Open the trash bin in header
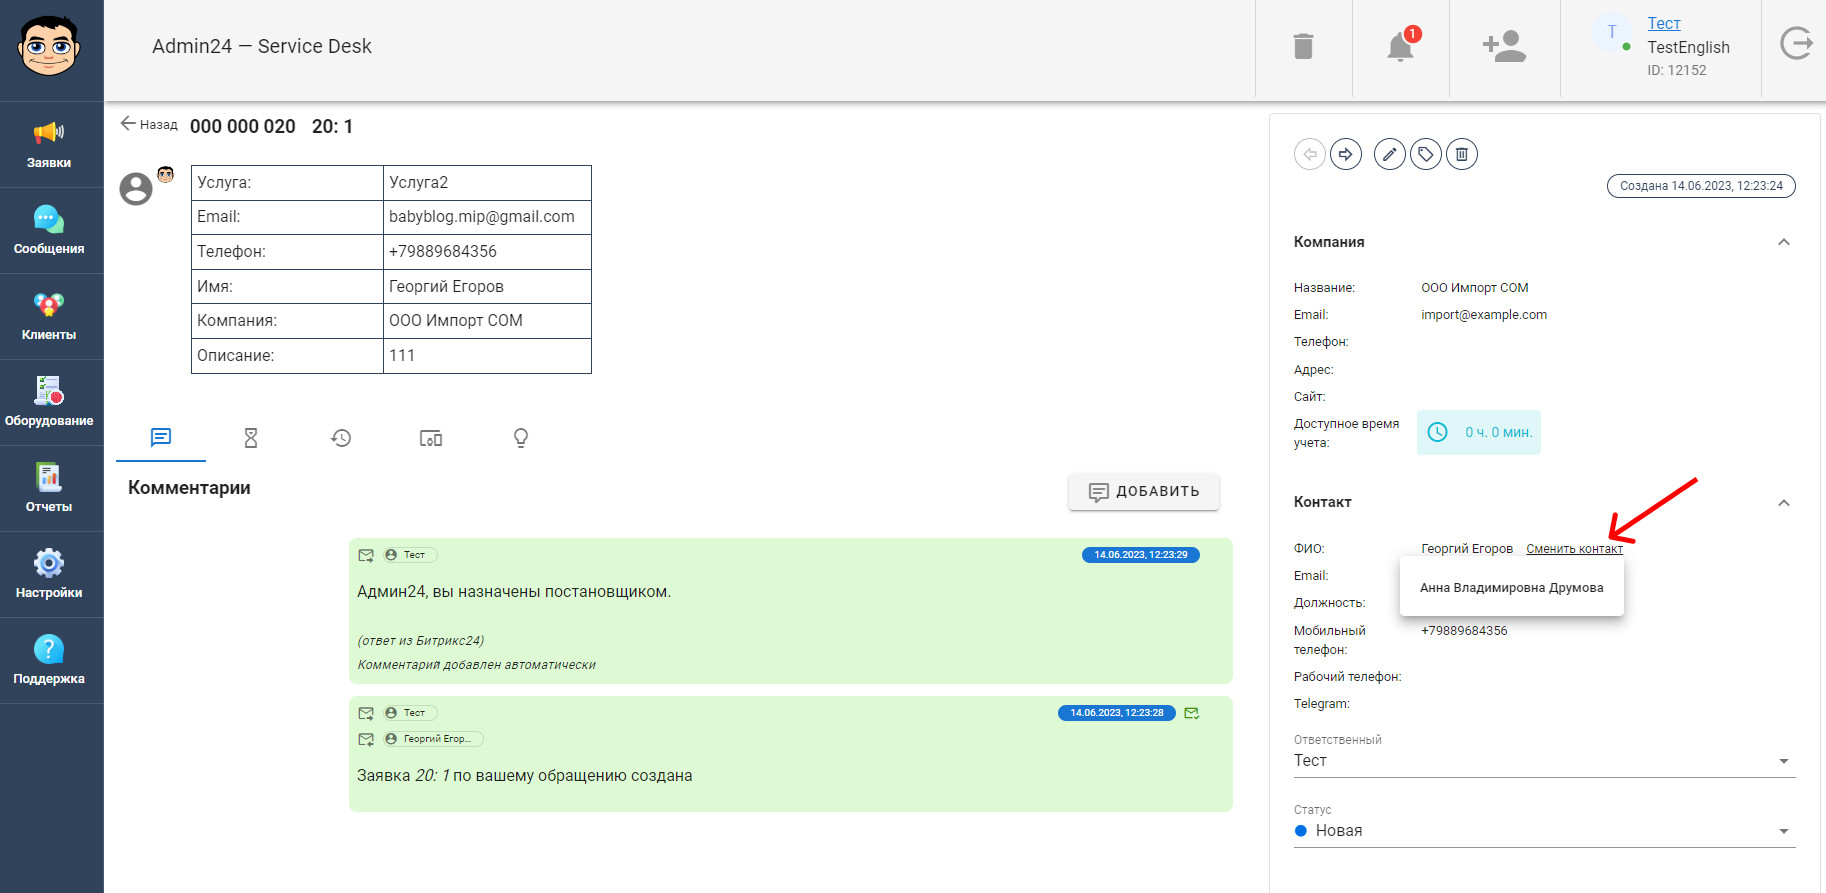The width and height of the screenshot is (1826, 893). point(1303,47)
